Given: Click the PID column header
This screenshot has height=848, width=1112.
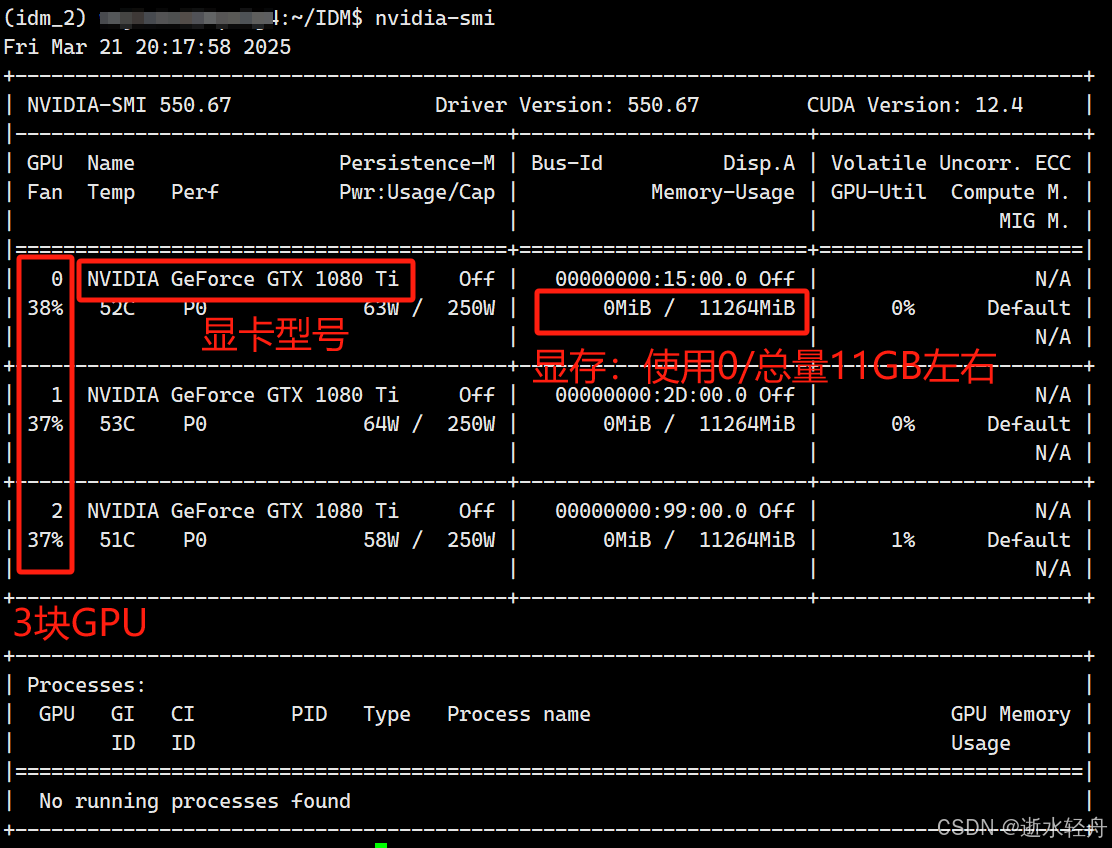Looking at the screenshot, I should click(x=309, y=714).
